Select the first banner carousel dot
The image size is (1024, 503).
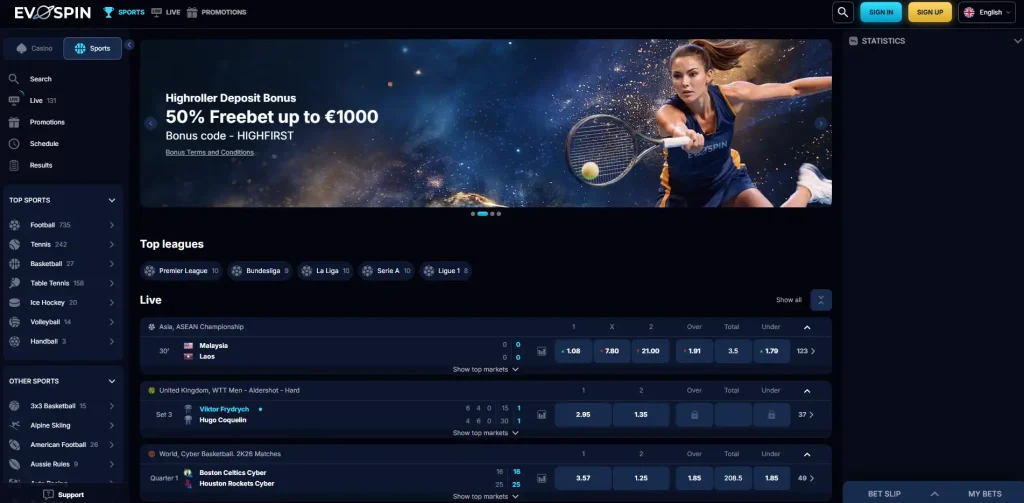coord(473,214)
